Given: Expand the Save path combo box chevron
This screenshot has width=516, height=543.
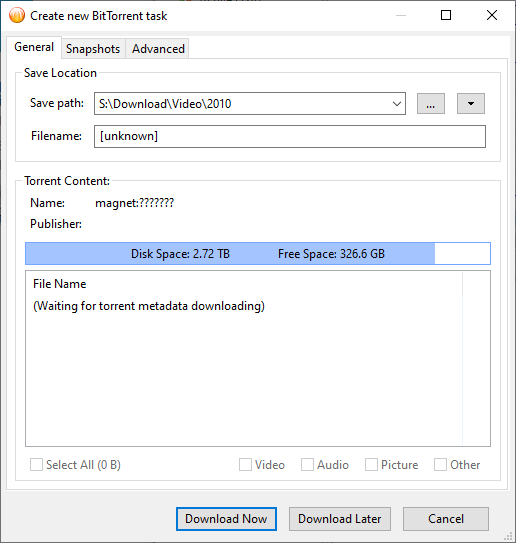Looking at the screenshot, I should pos(397,104).
